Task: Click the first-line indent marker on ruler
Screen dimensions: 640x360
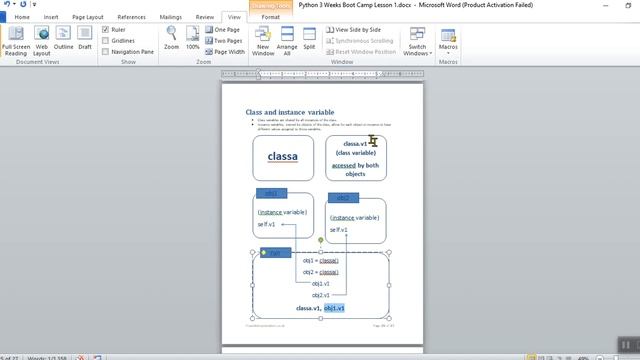Action: point(258,71)
